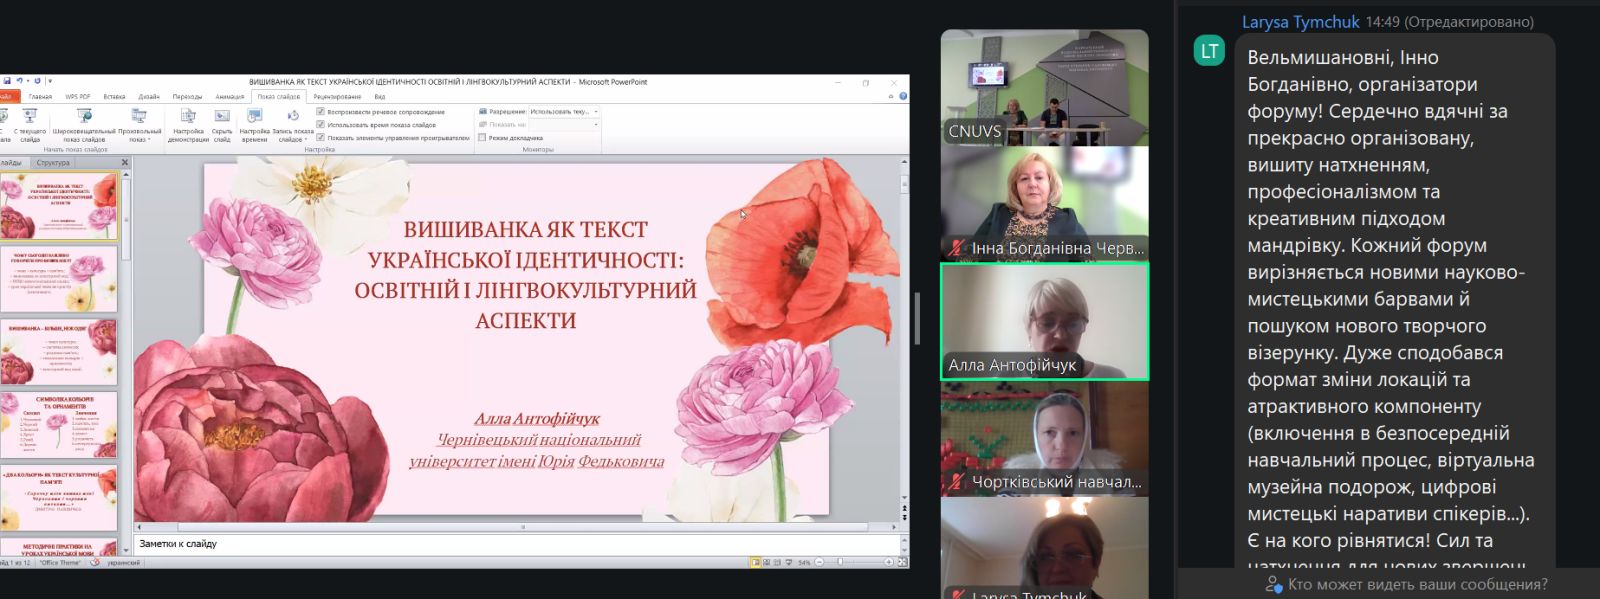Fit slide to current window icon
This screenshot has height=599, width=1600.
tap(903, 562)
